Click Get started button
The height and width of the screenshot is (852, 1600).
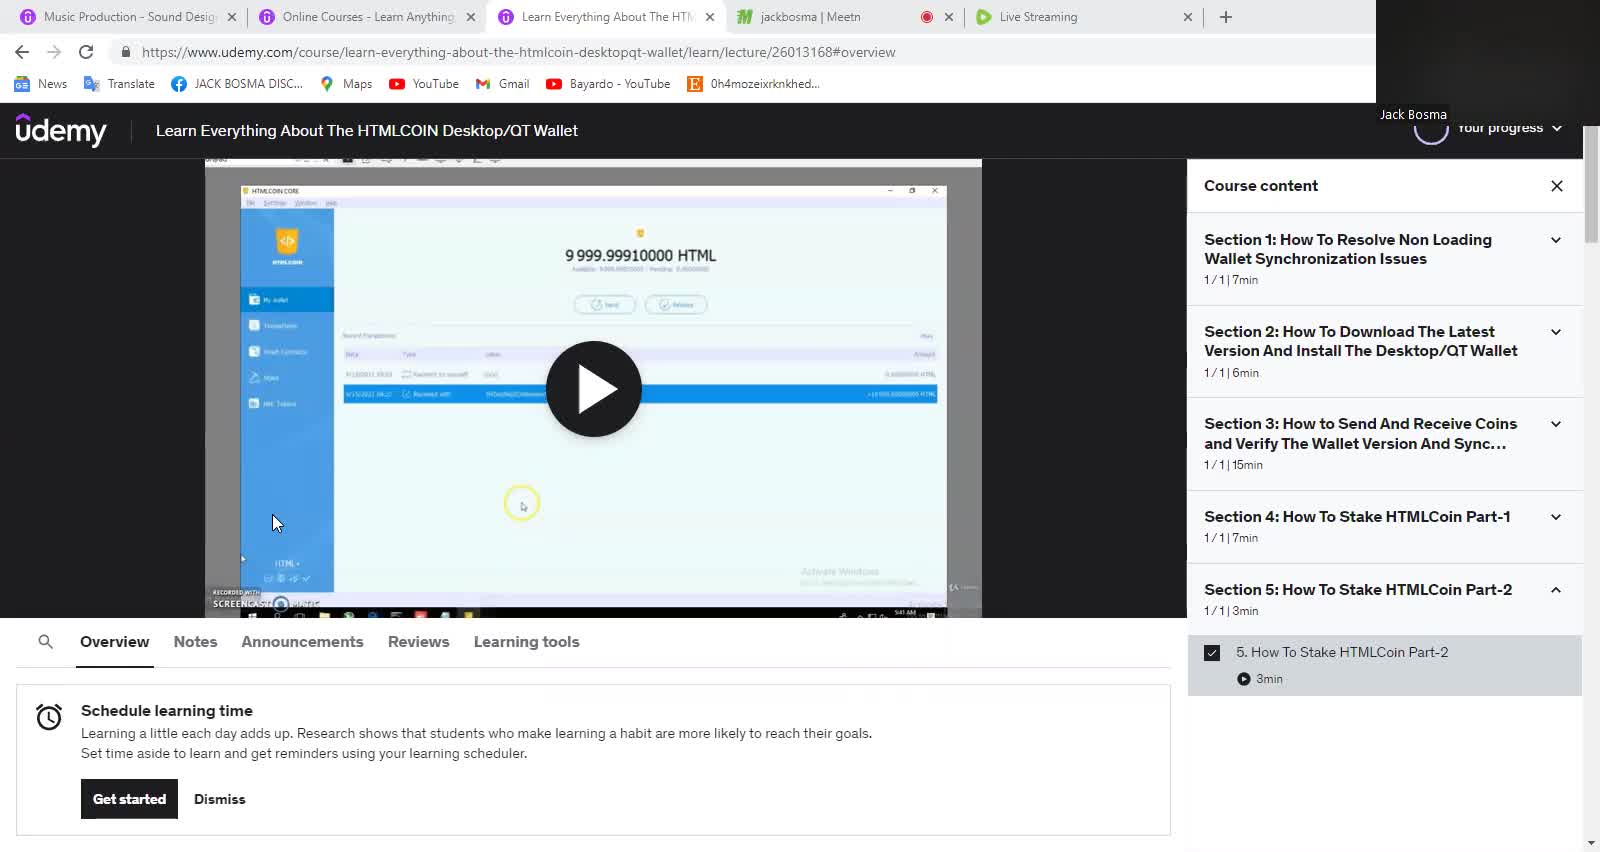click(129, 799)
